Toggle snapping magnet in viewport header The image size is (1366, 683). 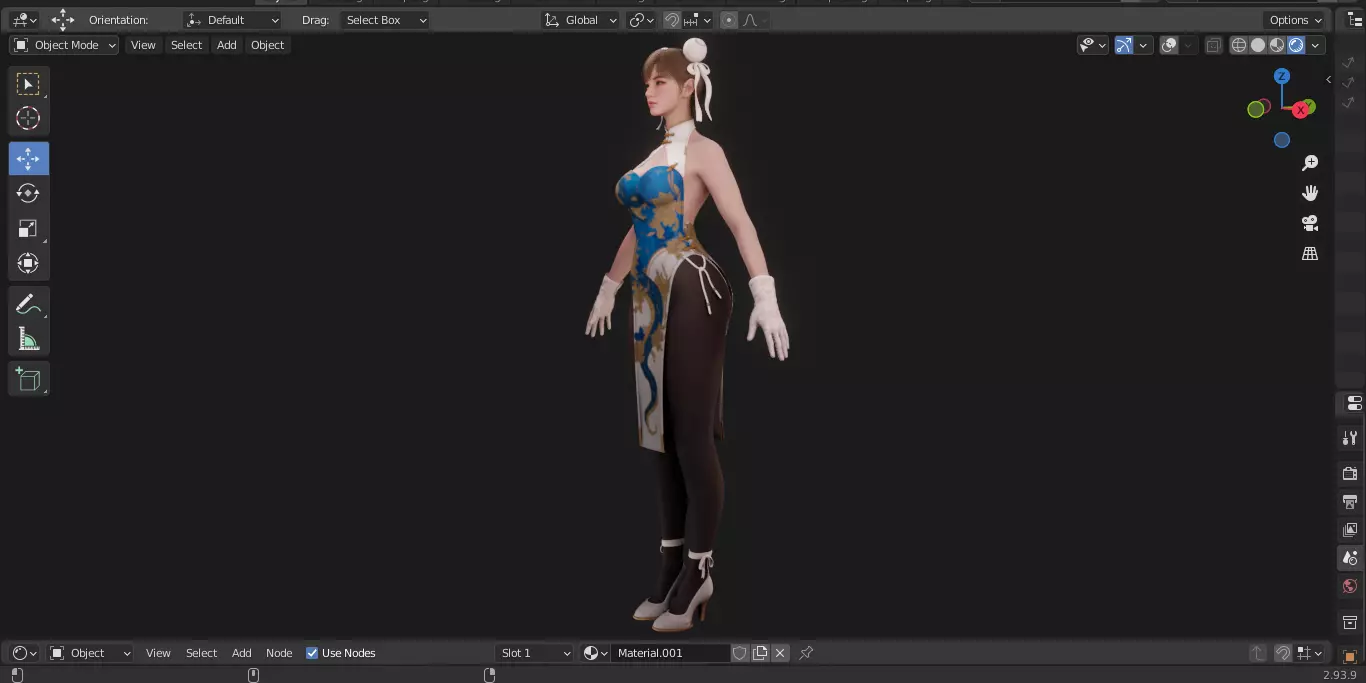point(672,20)
